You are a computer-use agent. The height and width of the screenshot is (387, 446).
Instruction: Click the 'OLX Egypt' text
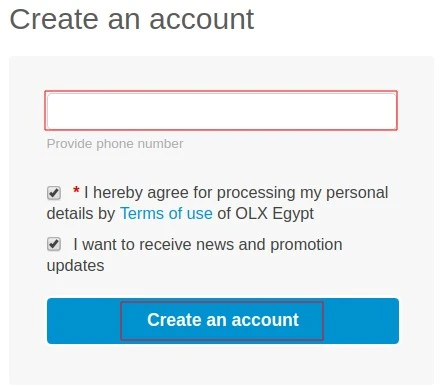[x=275, y=214]
